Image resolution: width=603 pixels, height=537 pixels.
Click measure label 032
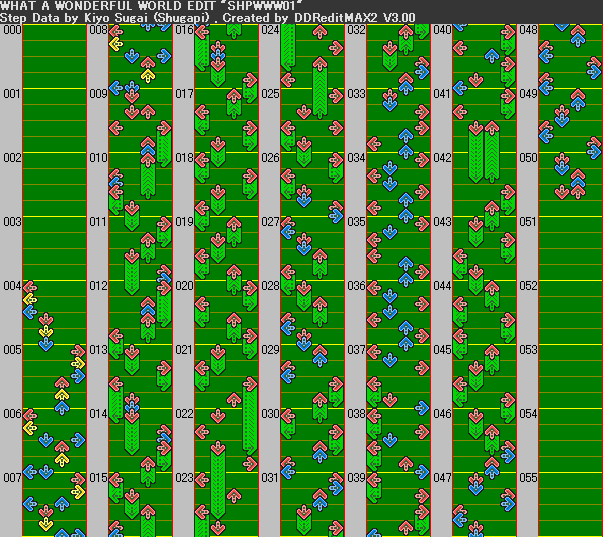click(x=356, y=30)
